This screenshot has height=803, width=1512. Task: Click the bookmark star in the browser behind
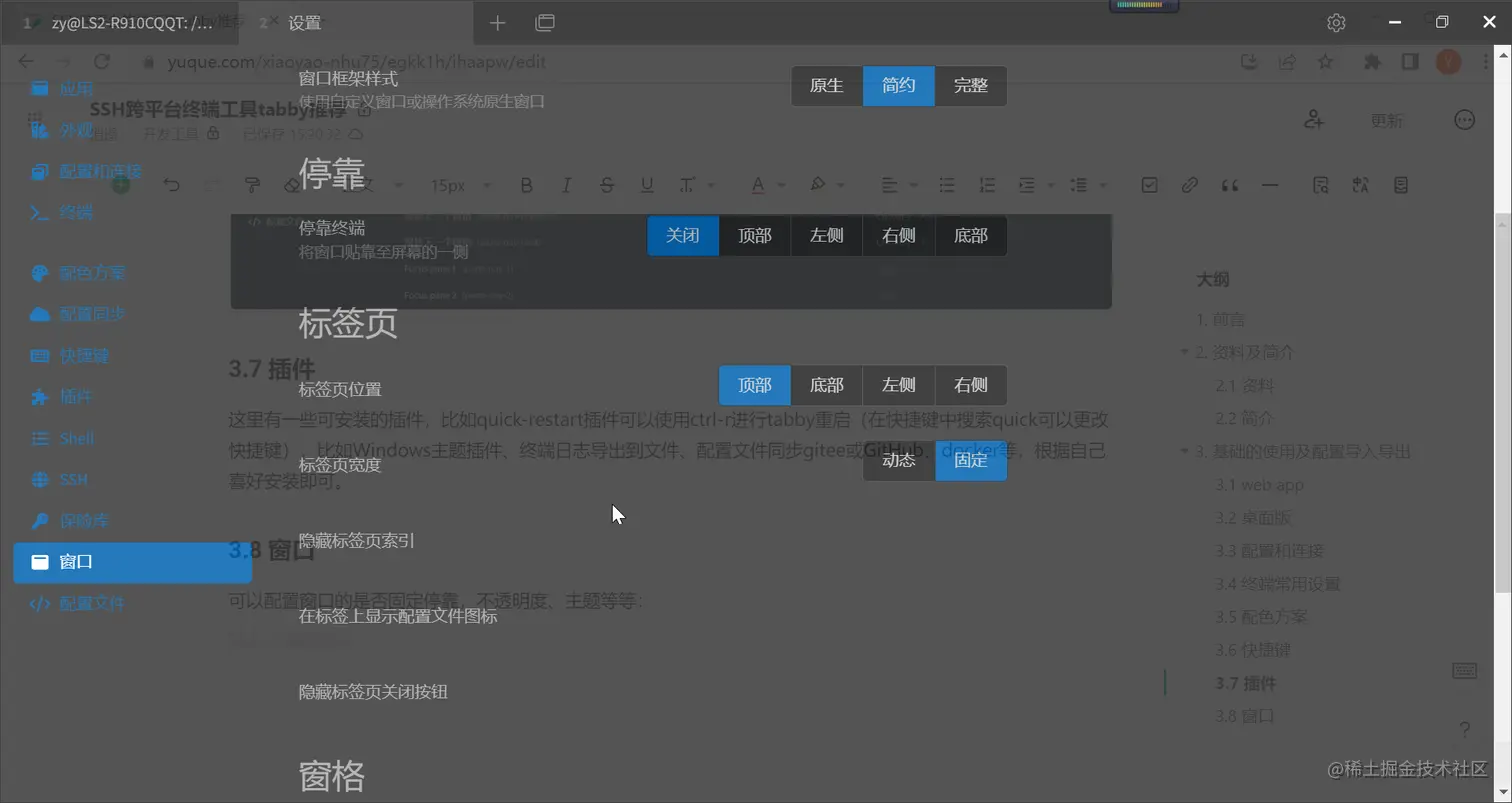point(1325,62)
